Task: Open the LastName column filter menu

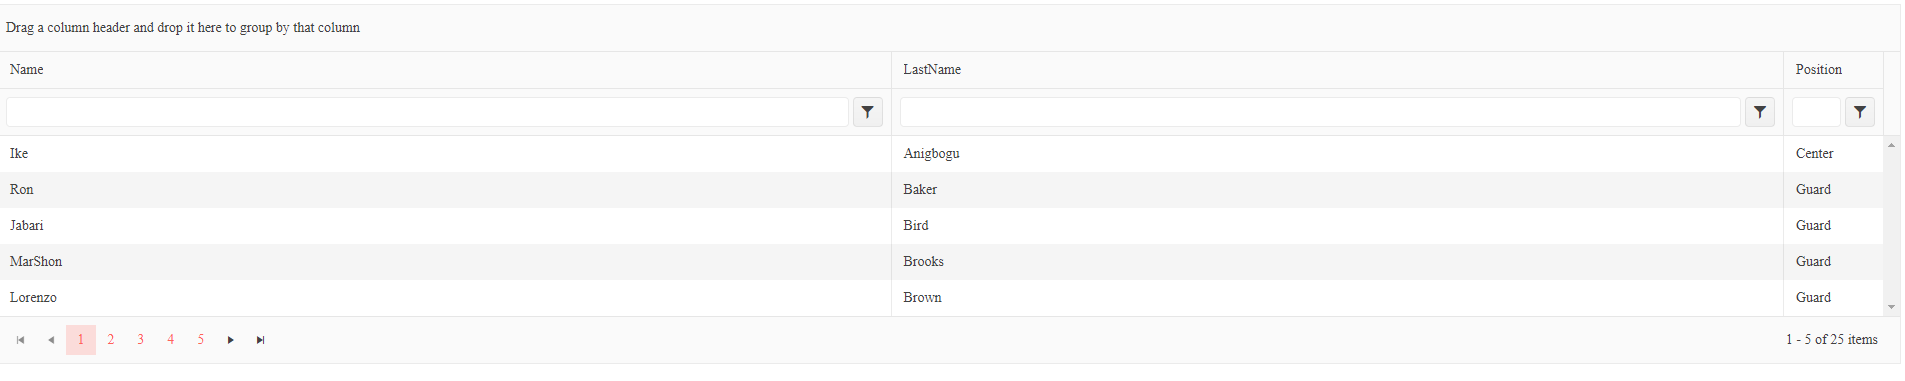Action: point(1759,112)
